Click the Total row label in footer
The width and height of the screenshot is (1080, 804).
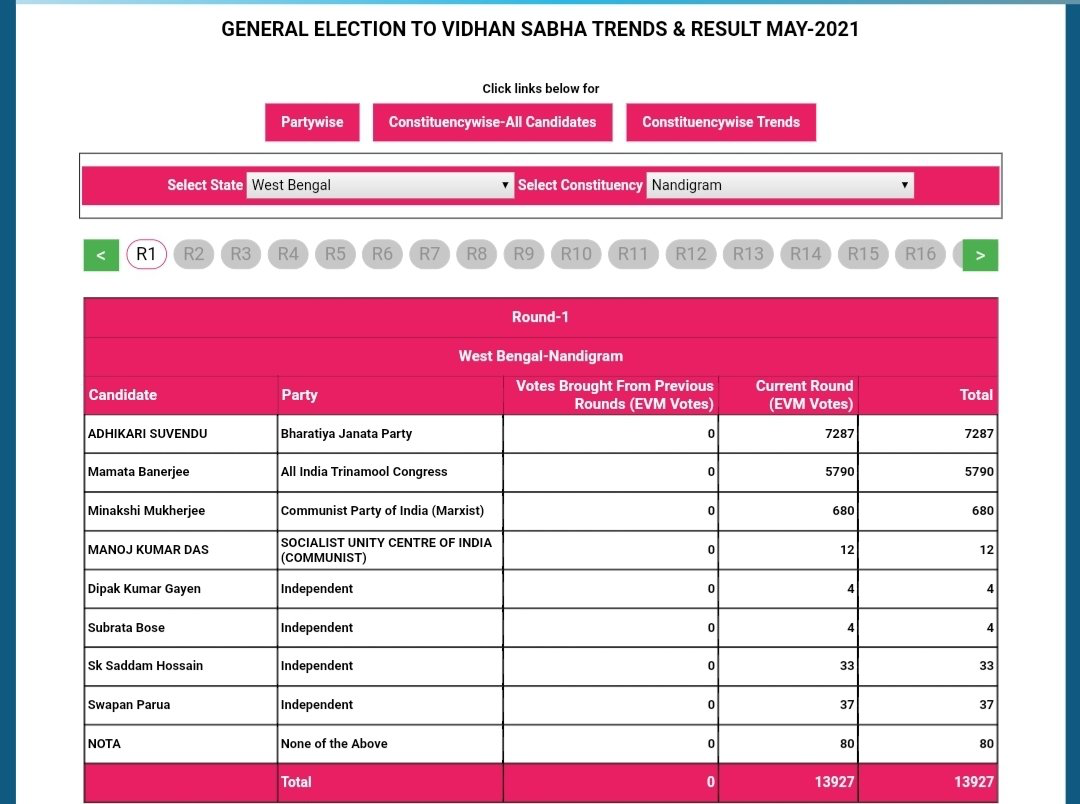[x=296, y=782]
